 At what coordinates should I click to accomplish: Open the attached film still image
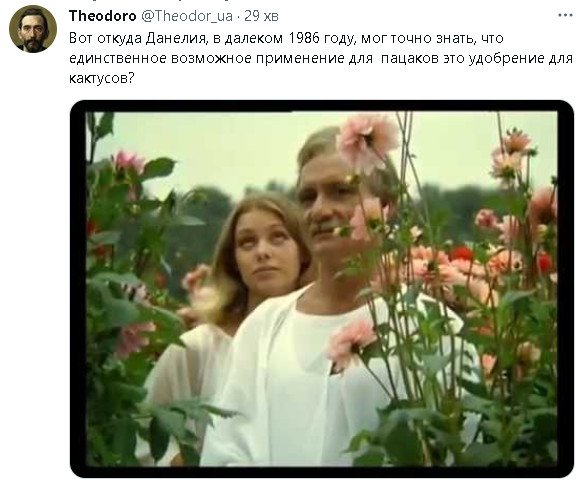(x=322, y=289)
